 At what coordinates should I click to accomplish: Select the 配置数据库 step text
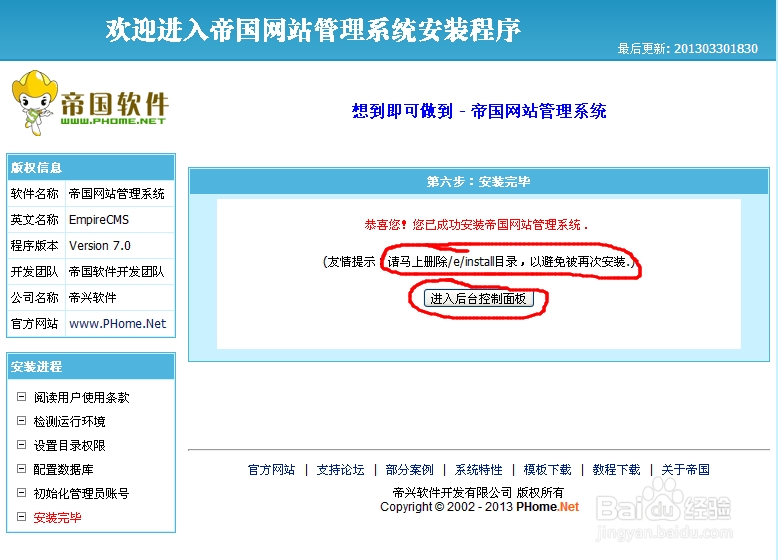coord(64,469)
